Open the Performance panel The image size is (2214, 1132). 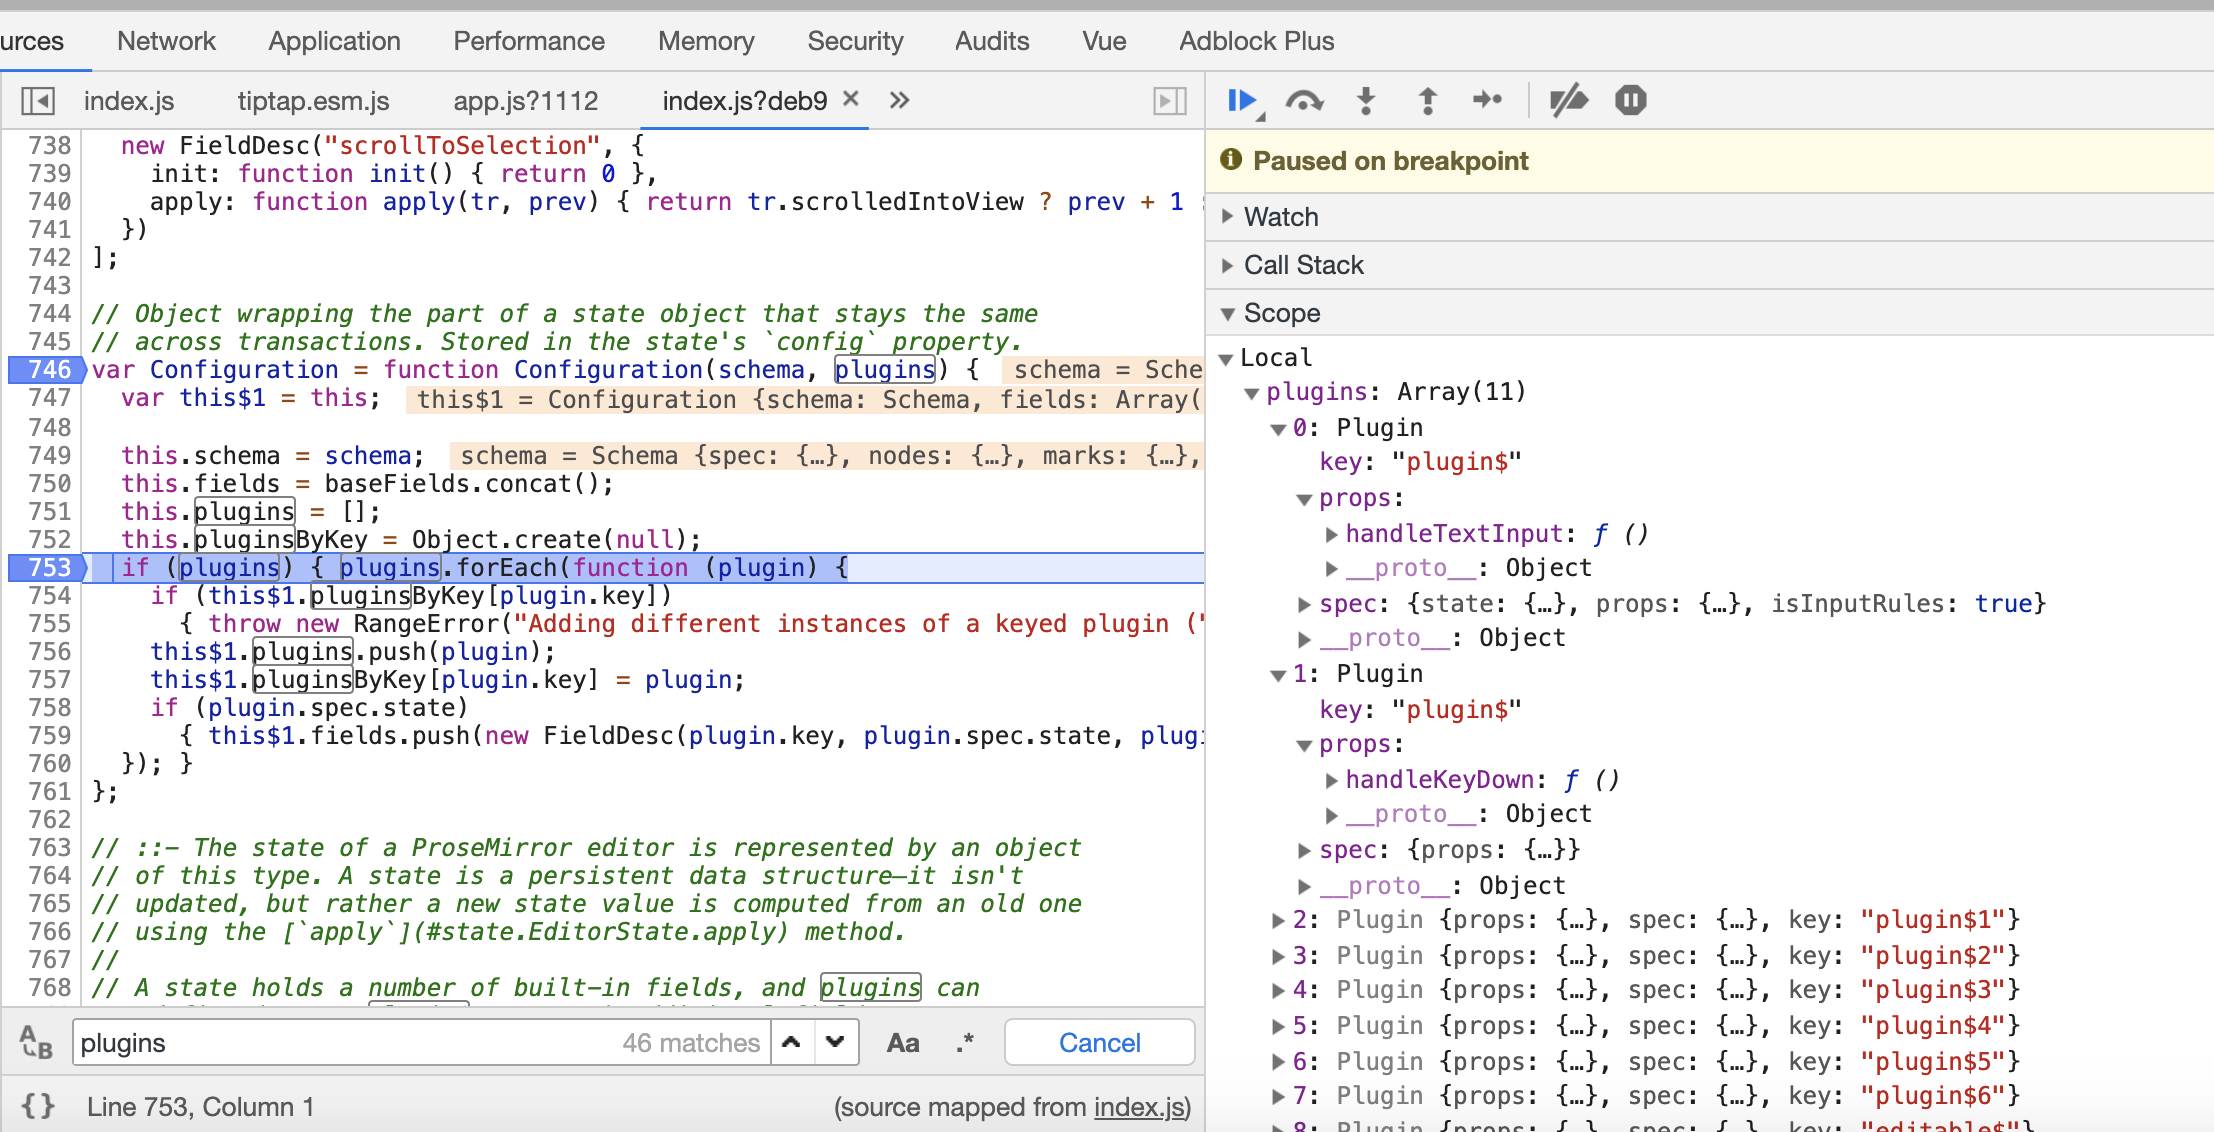tap(529, 41)
